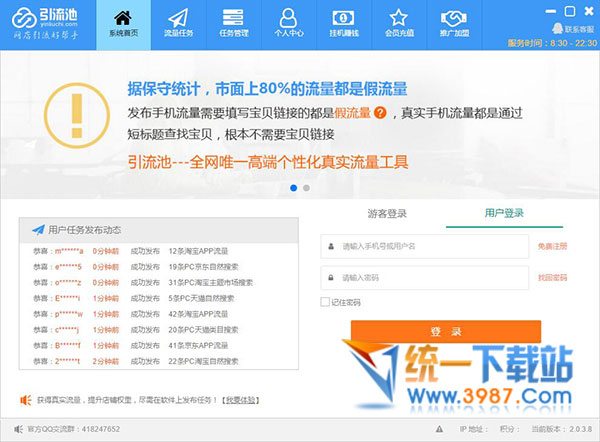Open the 找回密码 link
This screenshot has height=442, width=600.
(x=552, y=278)
